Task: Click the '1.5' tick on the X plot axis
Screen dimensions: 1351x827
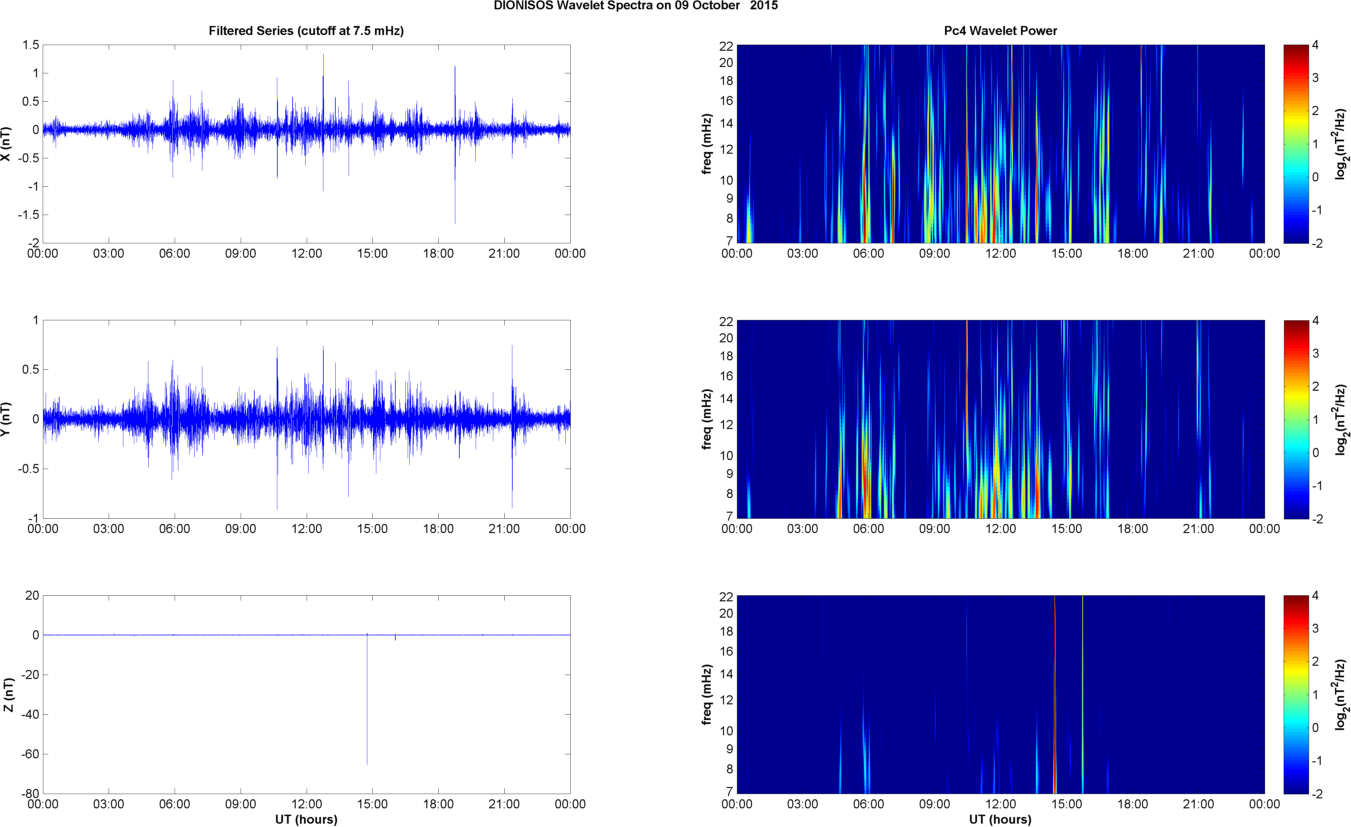Action: pyautogui.click(x=30, y=45)
